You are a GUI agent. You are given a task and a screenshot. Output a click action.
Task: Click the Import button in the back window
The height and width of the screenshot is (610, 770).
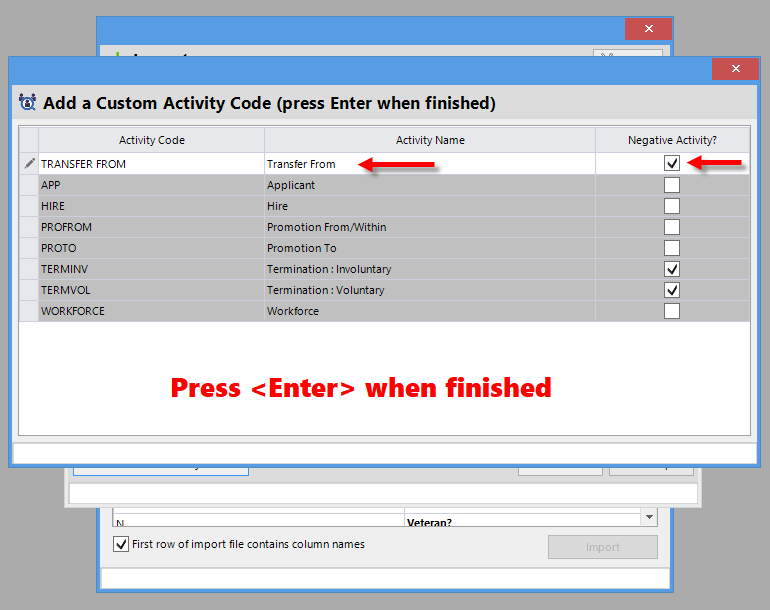coord(603,547)
